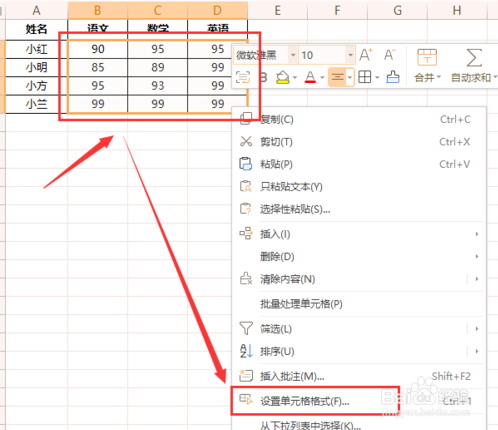Select column C header
The width and height of the screenshot is (498, 430).
coord(157,10)
